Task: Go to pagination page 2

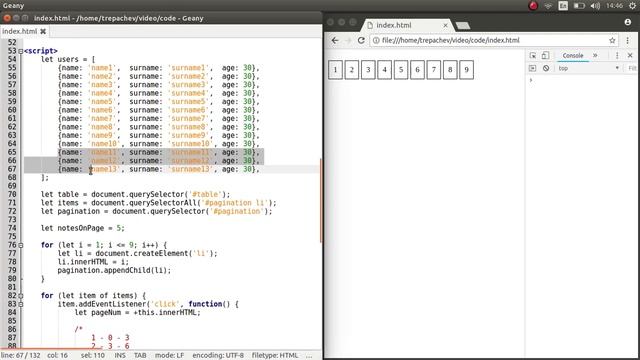Action: click(352, 70)
